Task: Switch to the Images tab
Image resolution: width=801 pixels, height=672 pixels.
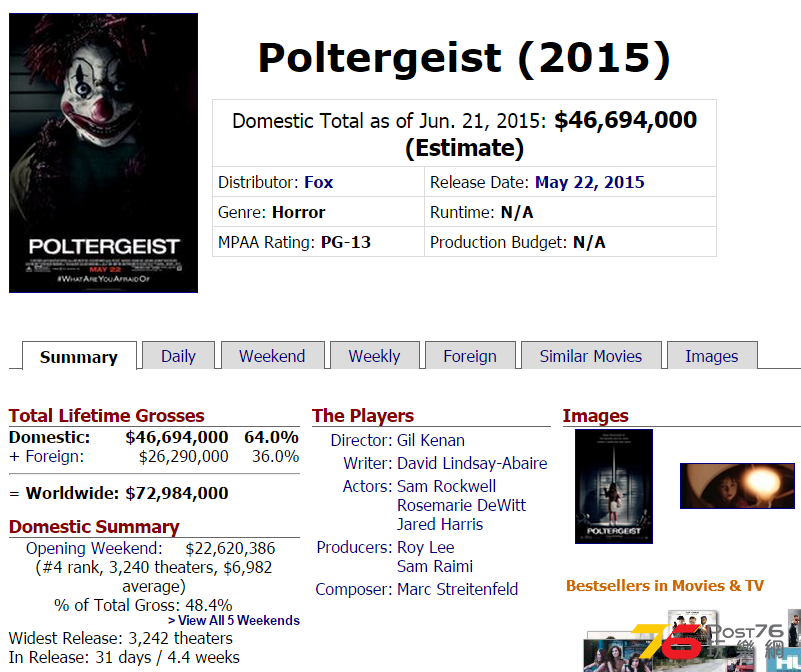Action: coord(712,356)
